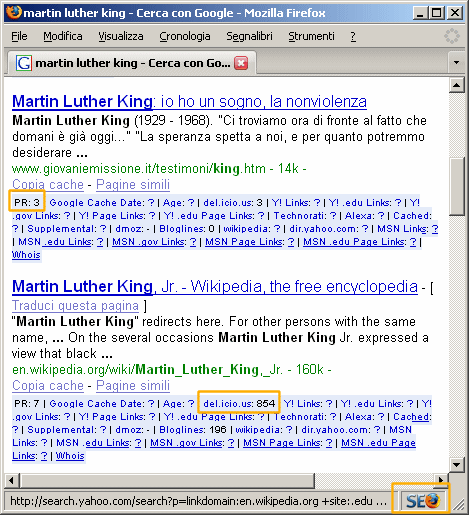Click the SEO for Firefox status bar icon

point(423,500)
